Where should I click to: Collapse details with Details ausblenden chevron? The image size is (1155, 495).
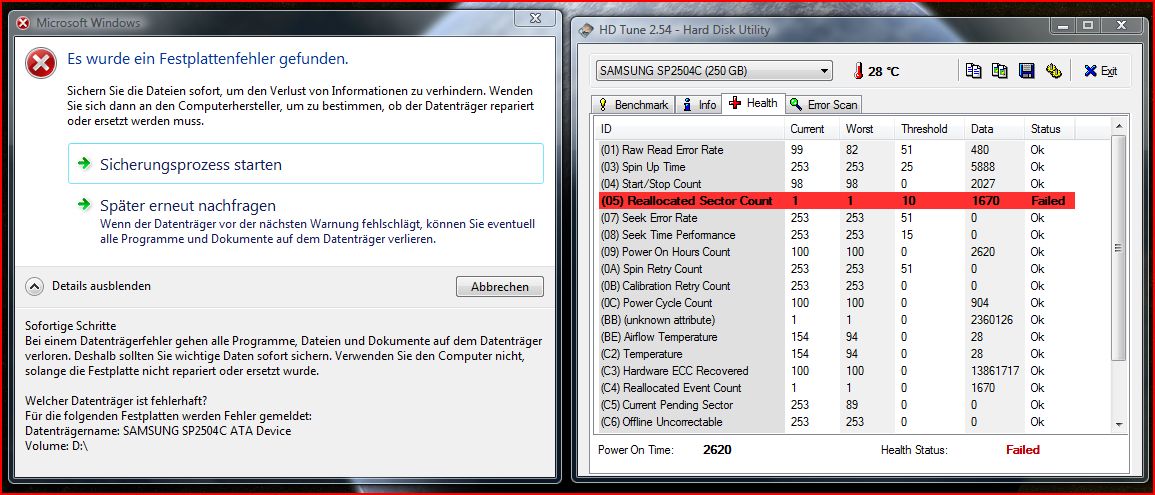tap(35, 286)
